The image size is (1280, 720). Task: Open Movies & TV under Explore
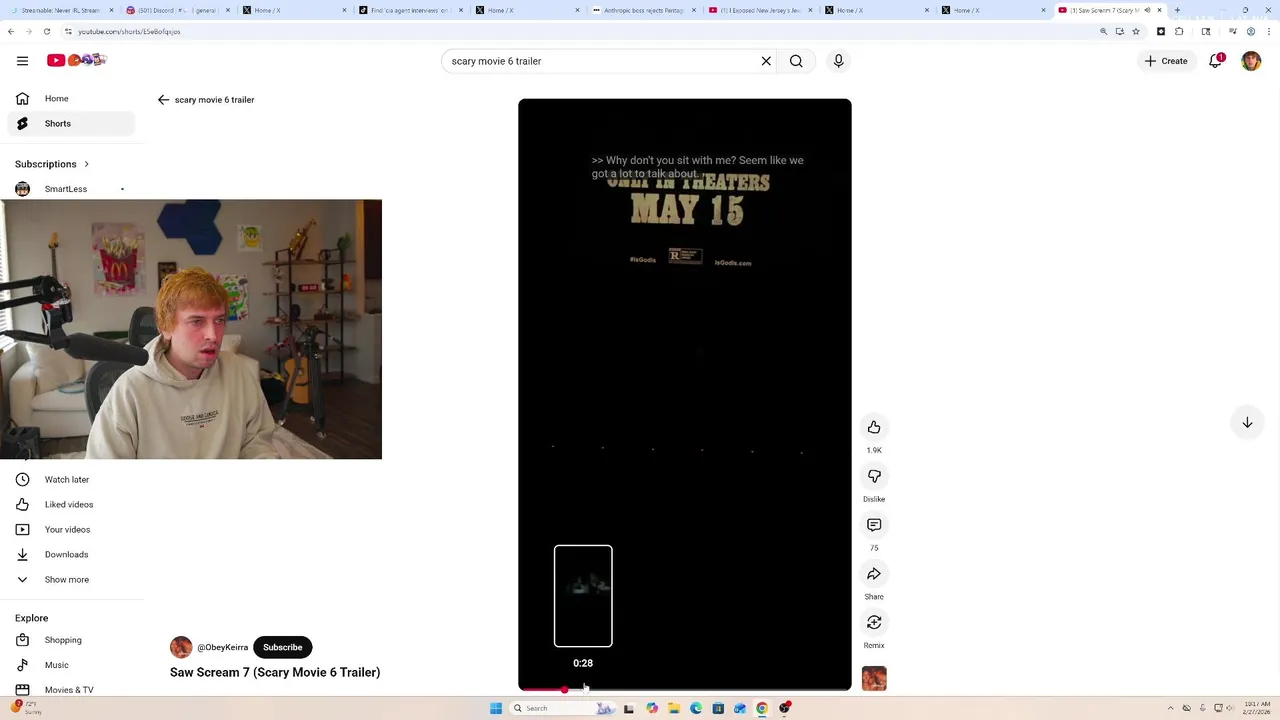click(x=70, y=689)
